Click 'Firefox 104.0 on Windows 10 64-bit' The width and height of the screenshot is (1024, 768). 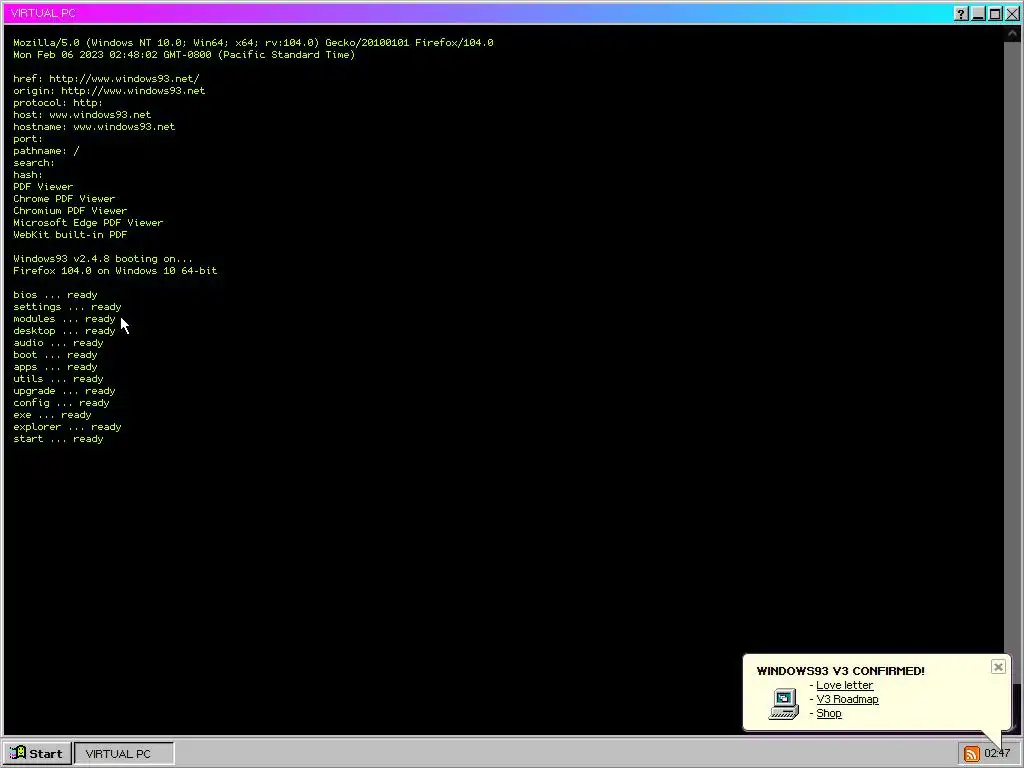(115, 270)
